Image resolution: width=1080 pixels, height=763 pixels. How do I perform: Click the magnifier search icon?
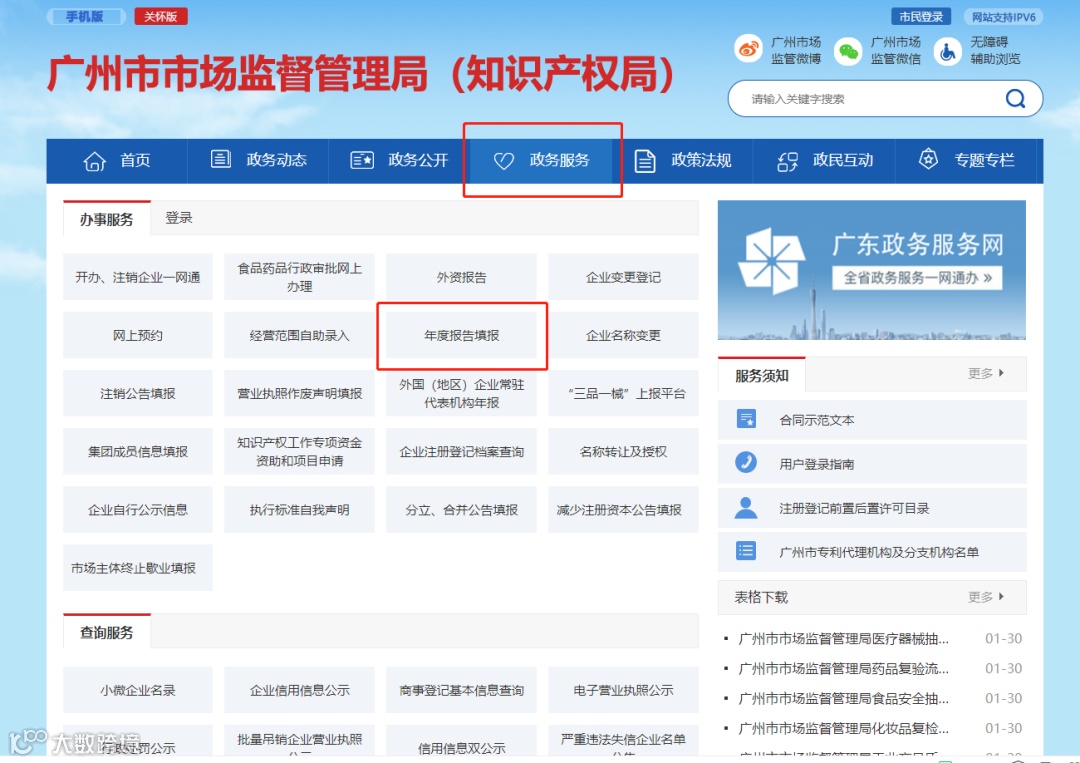[x=1015, y=98]
